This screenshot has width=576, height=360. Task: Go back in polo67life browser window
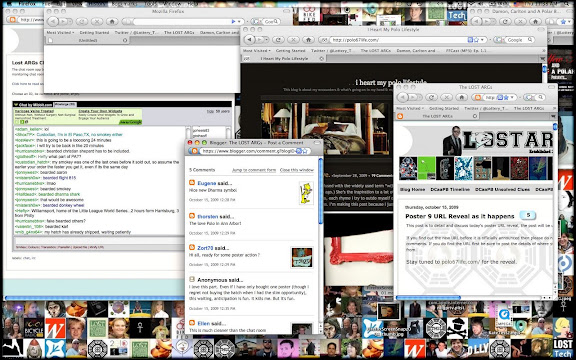pyautogui.click(x=250, y=40)
